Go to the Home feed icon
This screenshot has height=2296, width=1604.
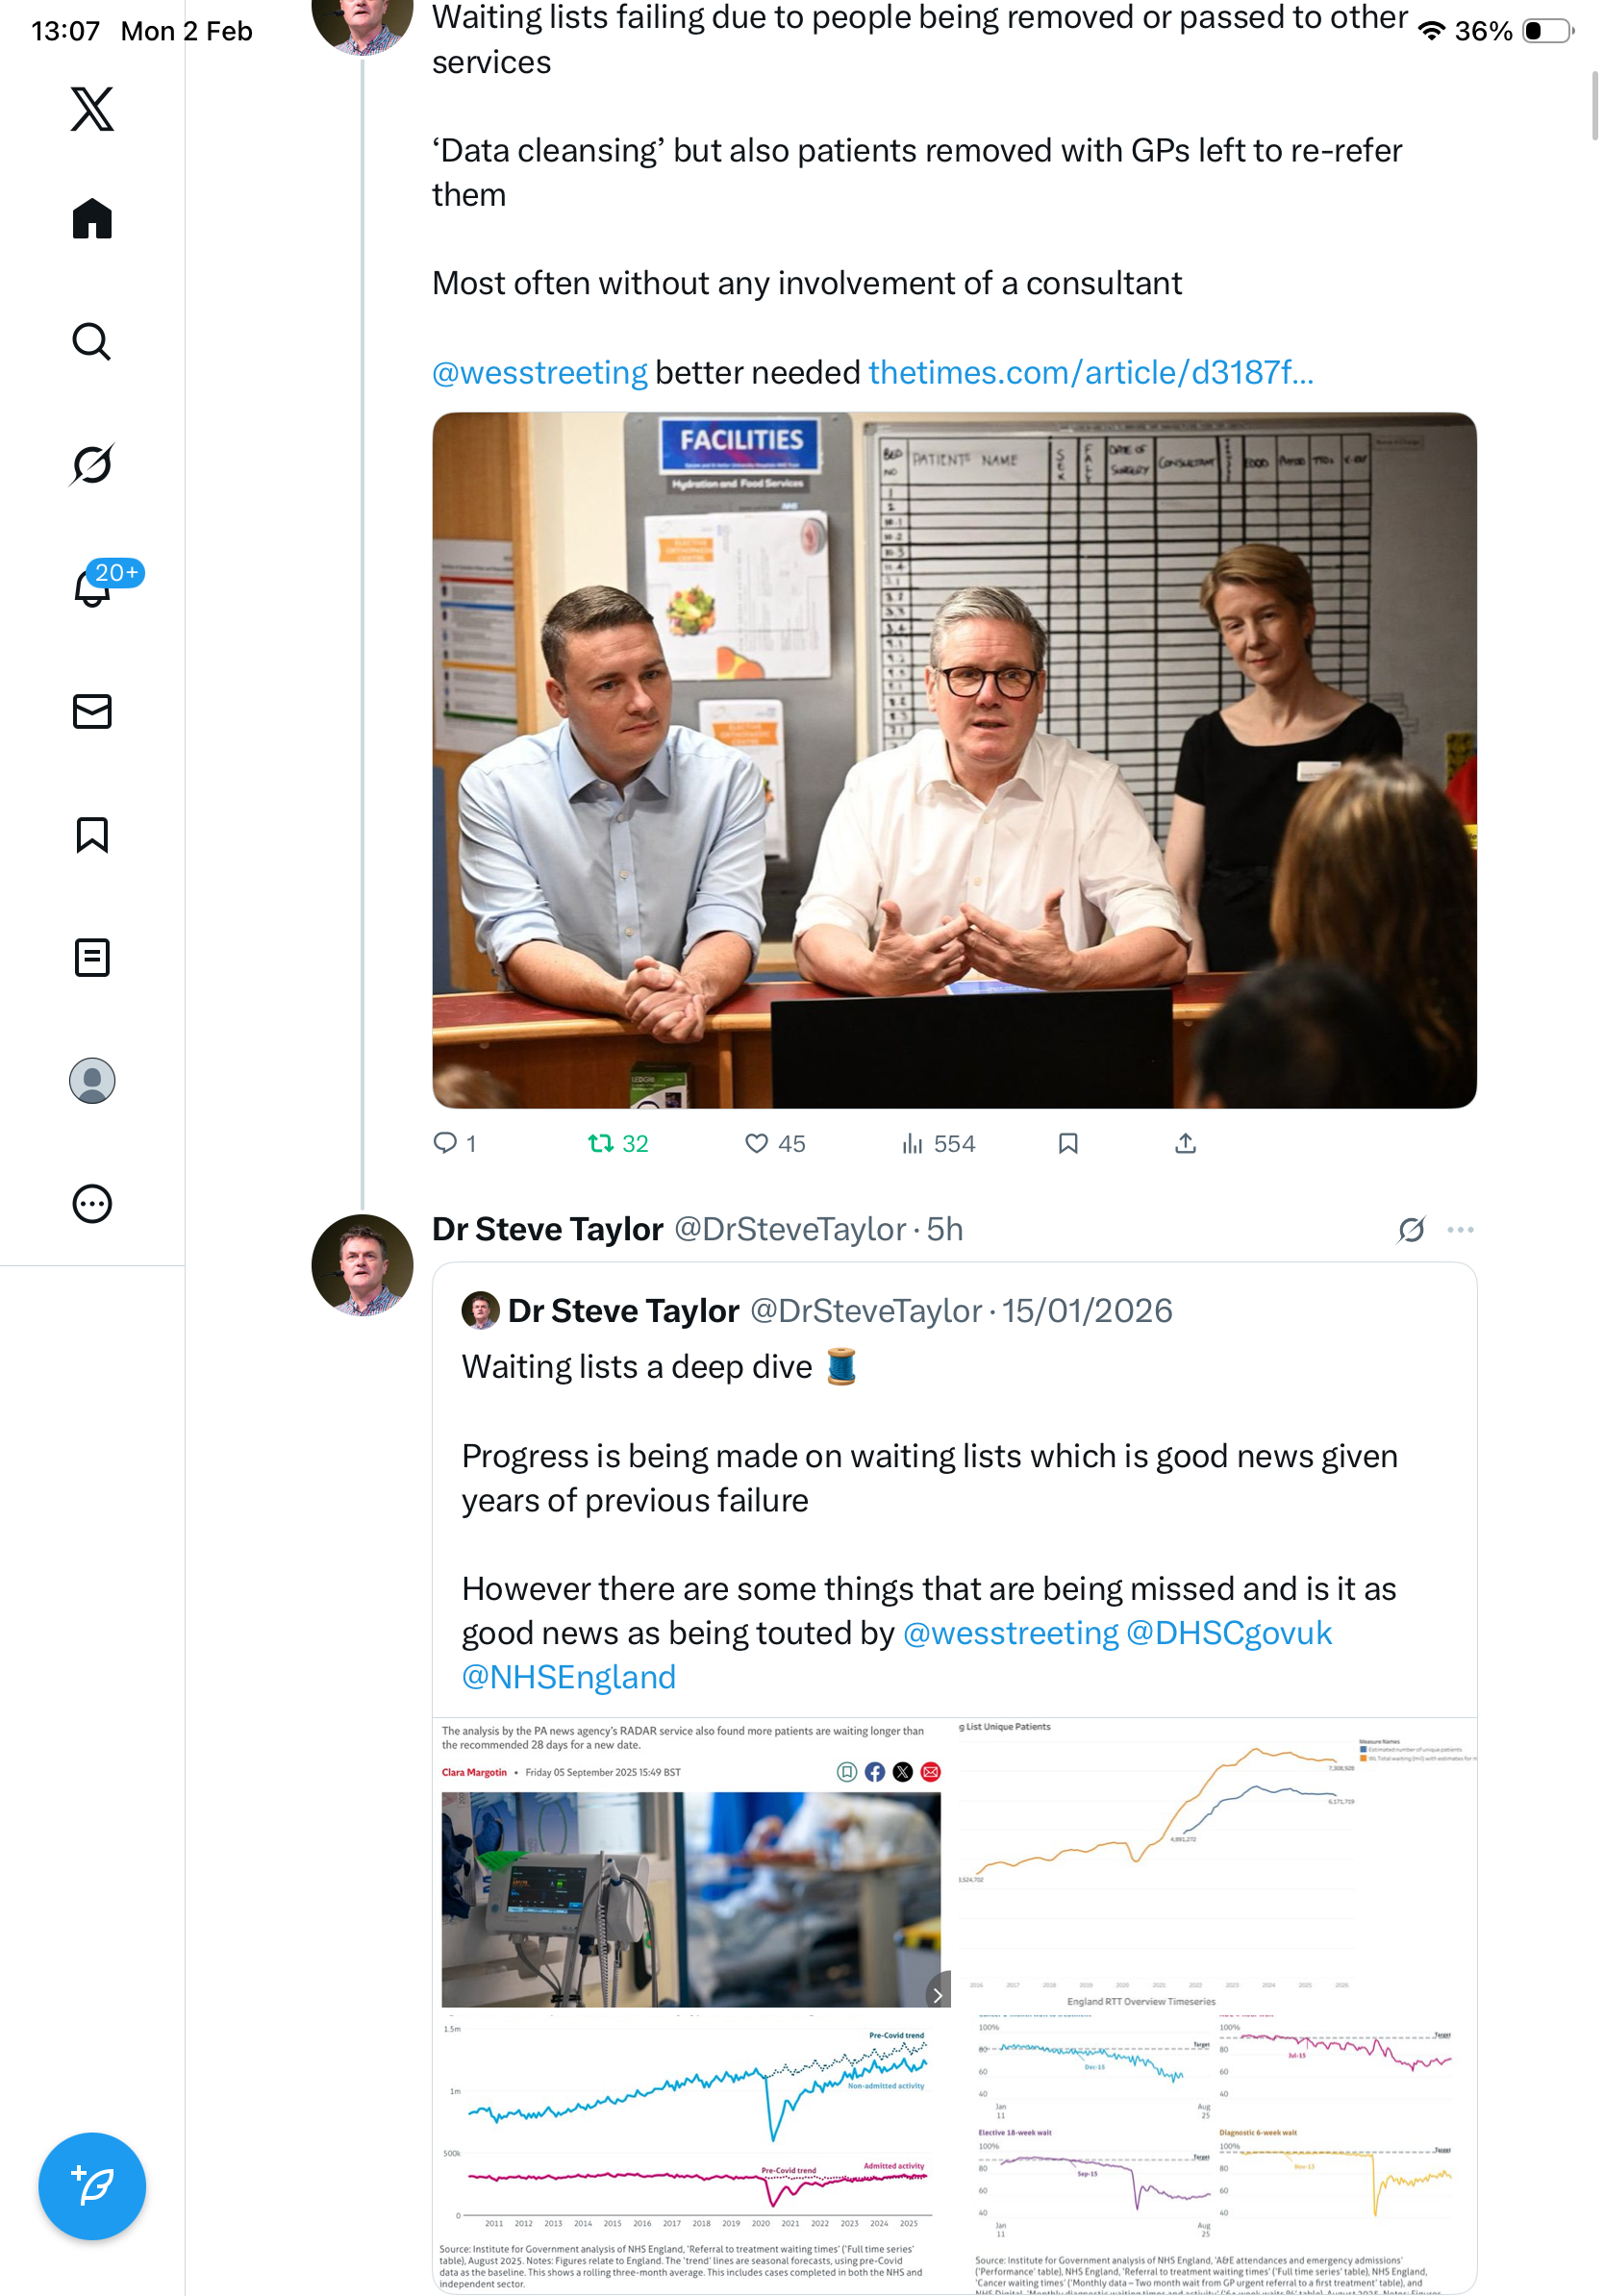click(92, 219)
